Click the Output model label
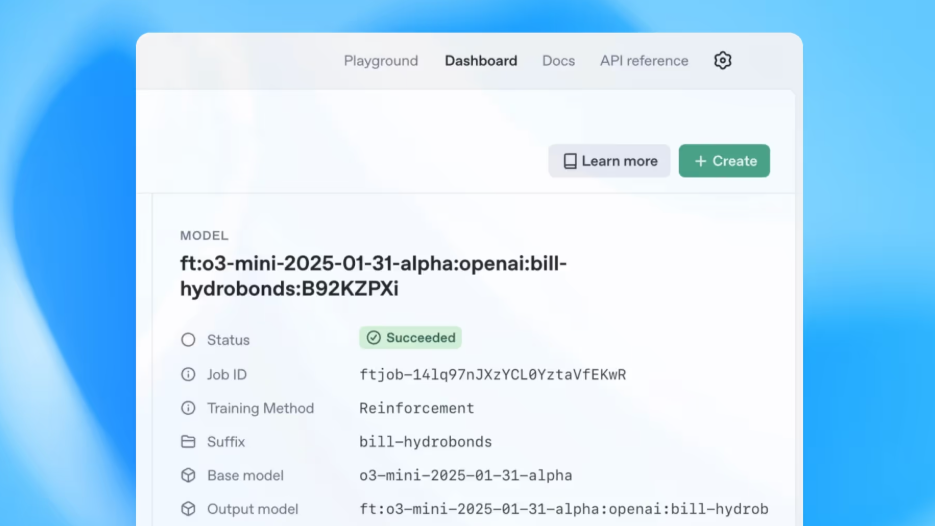Viewport: 935px width, 526px height. click(x=252, y=509)
